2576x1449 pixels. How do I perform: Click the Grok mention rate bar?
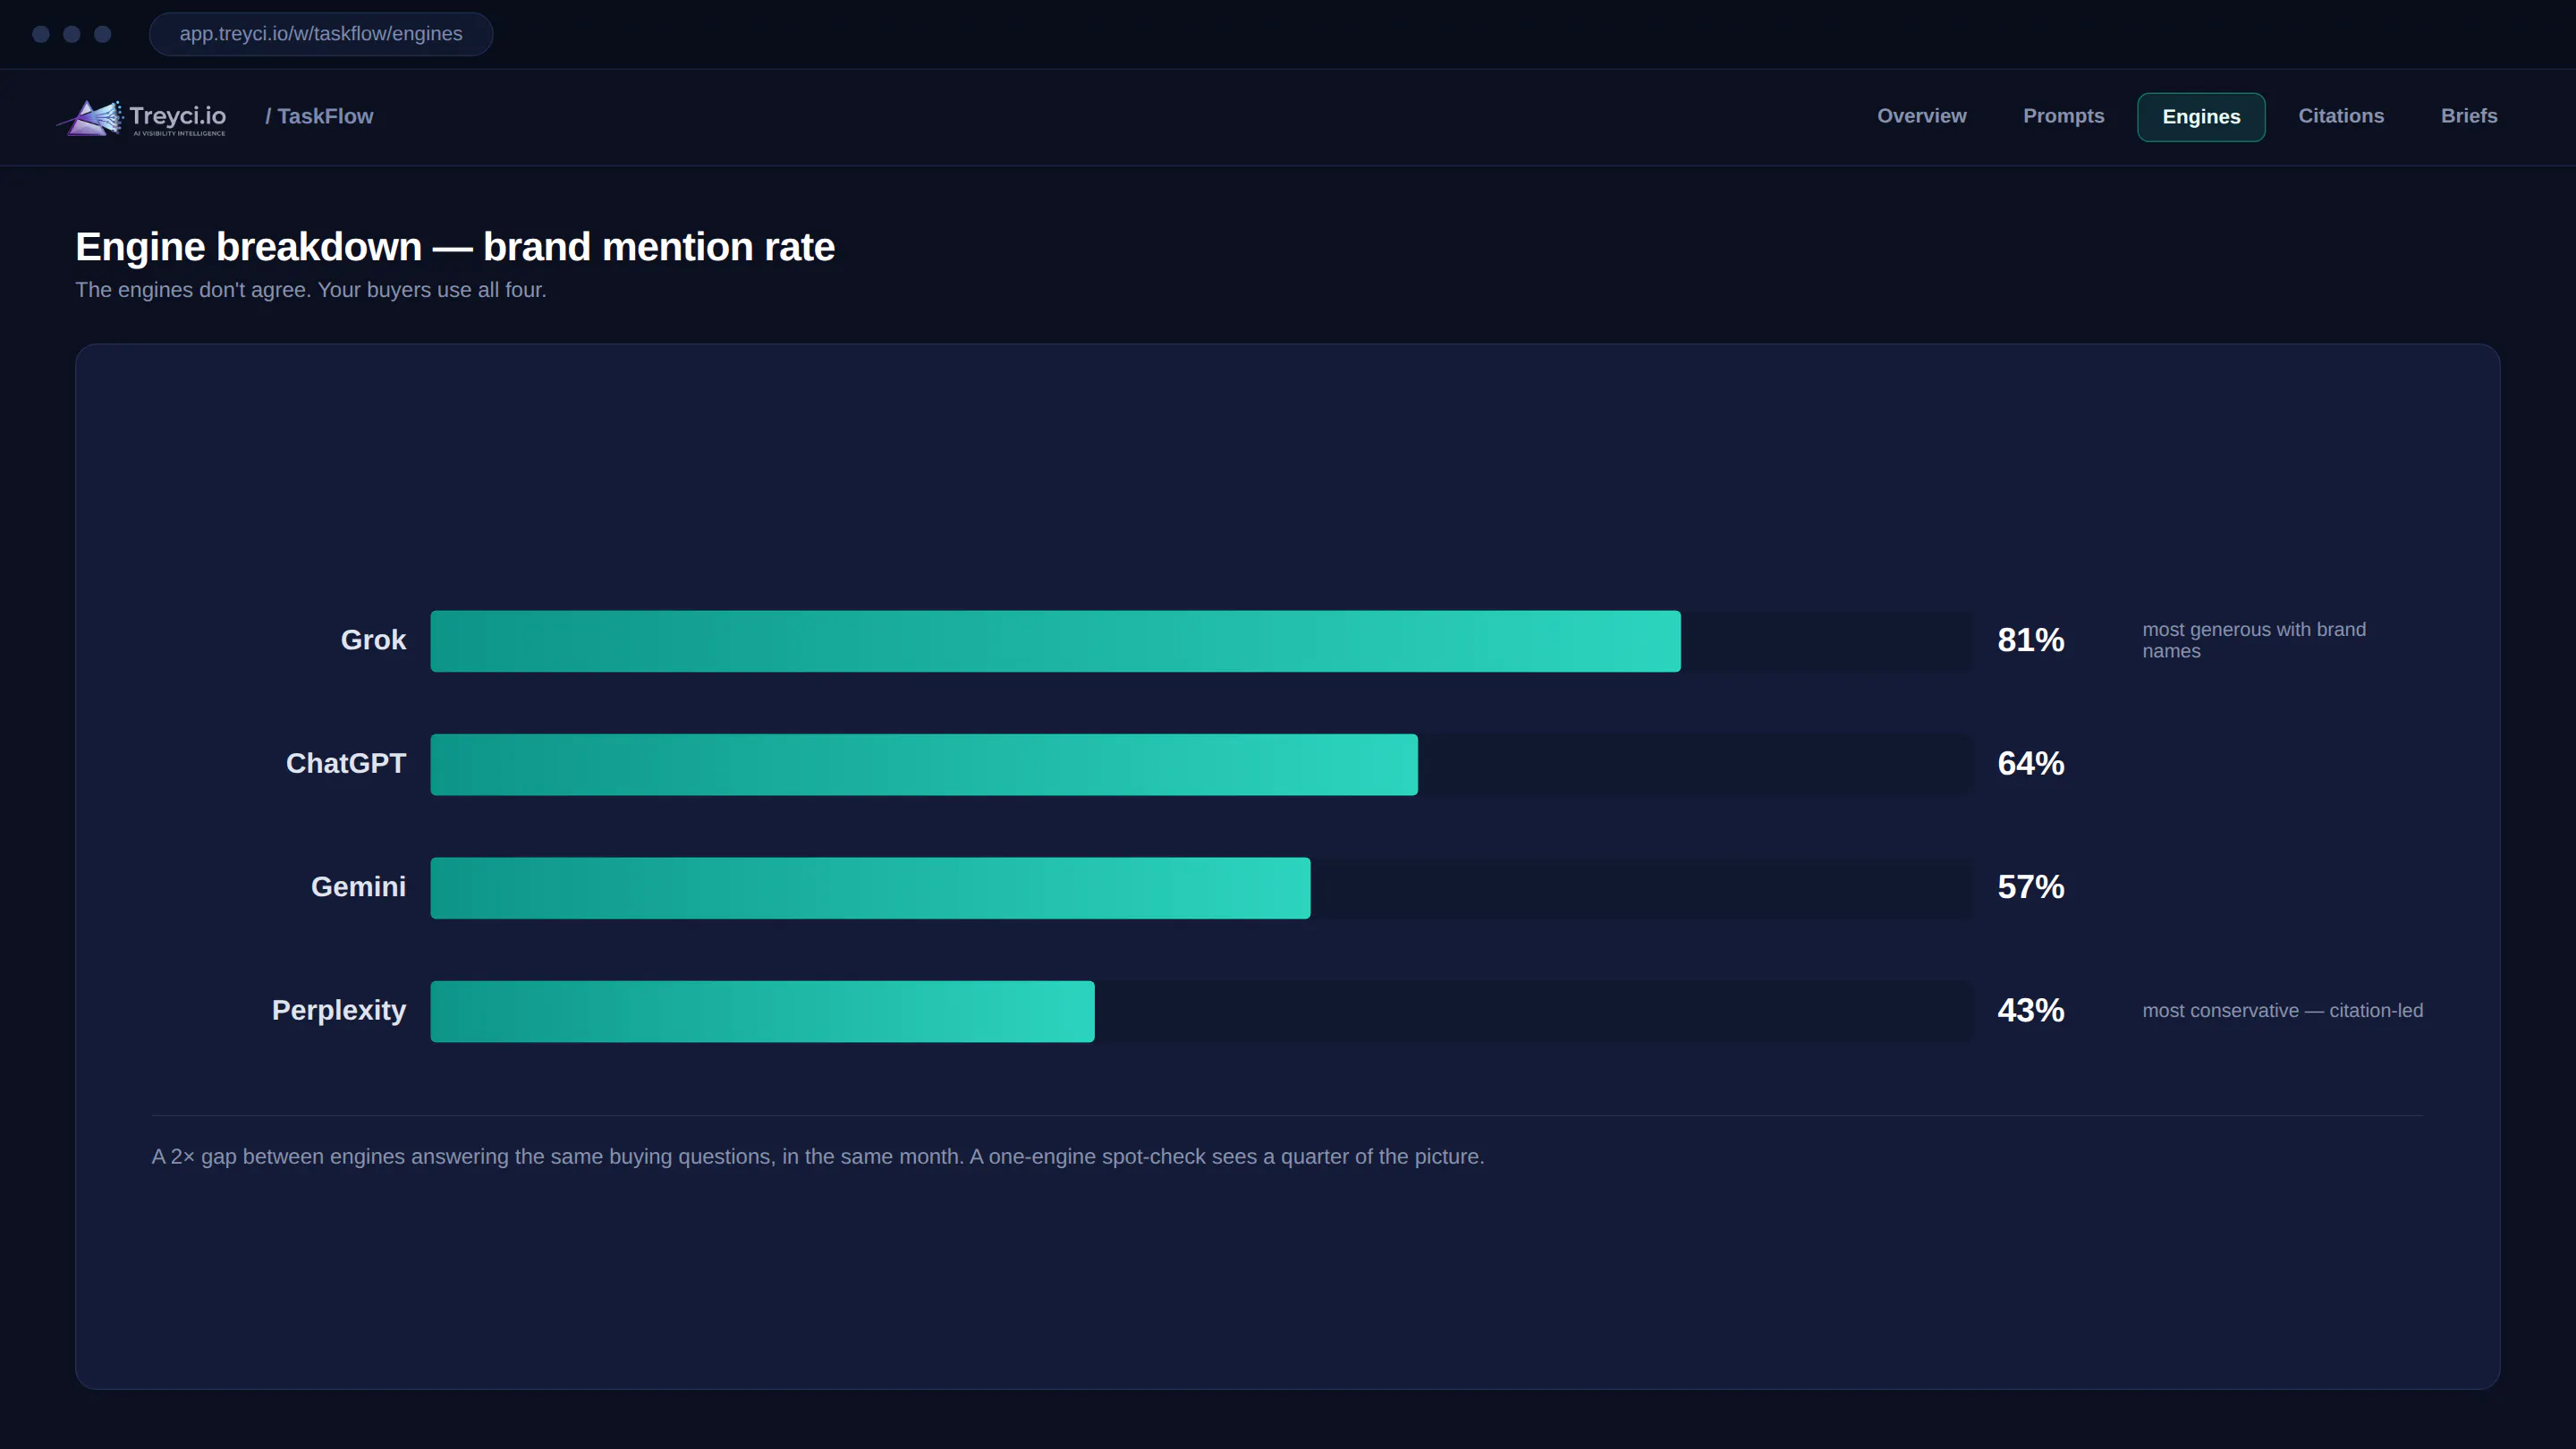[1055, 641]
